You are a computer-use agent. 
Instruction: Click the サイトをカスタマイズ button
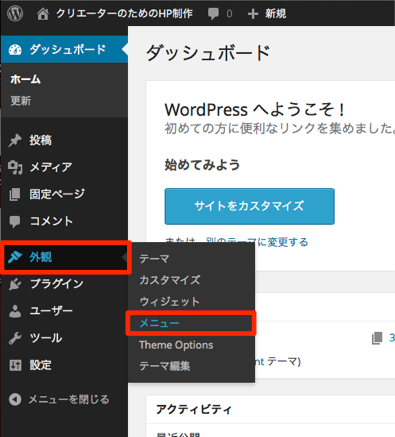[250, 206]
